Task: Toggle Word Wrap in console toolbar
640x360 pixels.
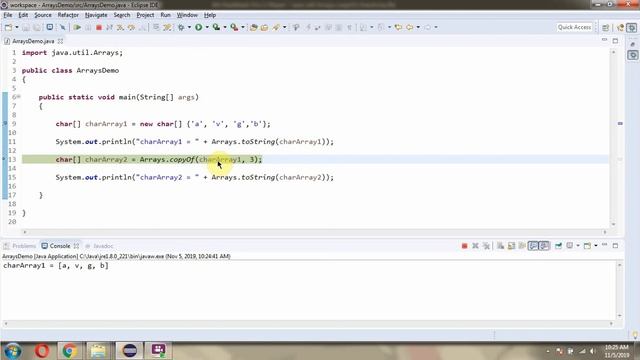Action: [522, 246]
